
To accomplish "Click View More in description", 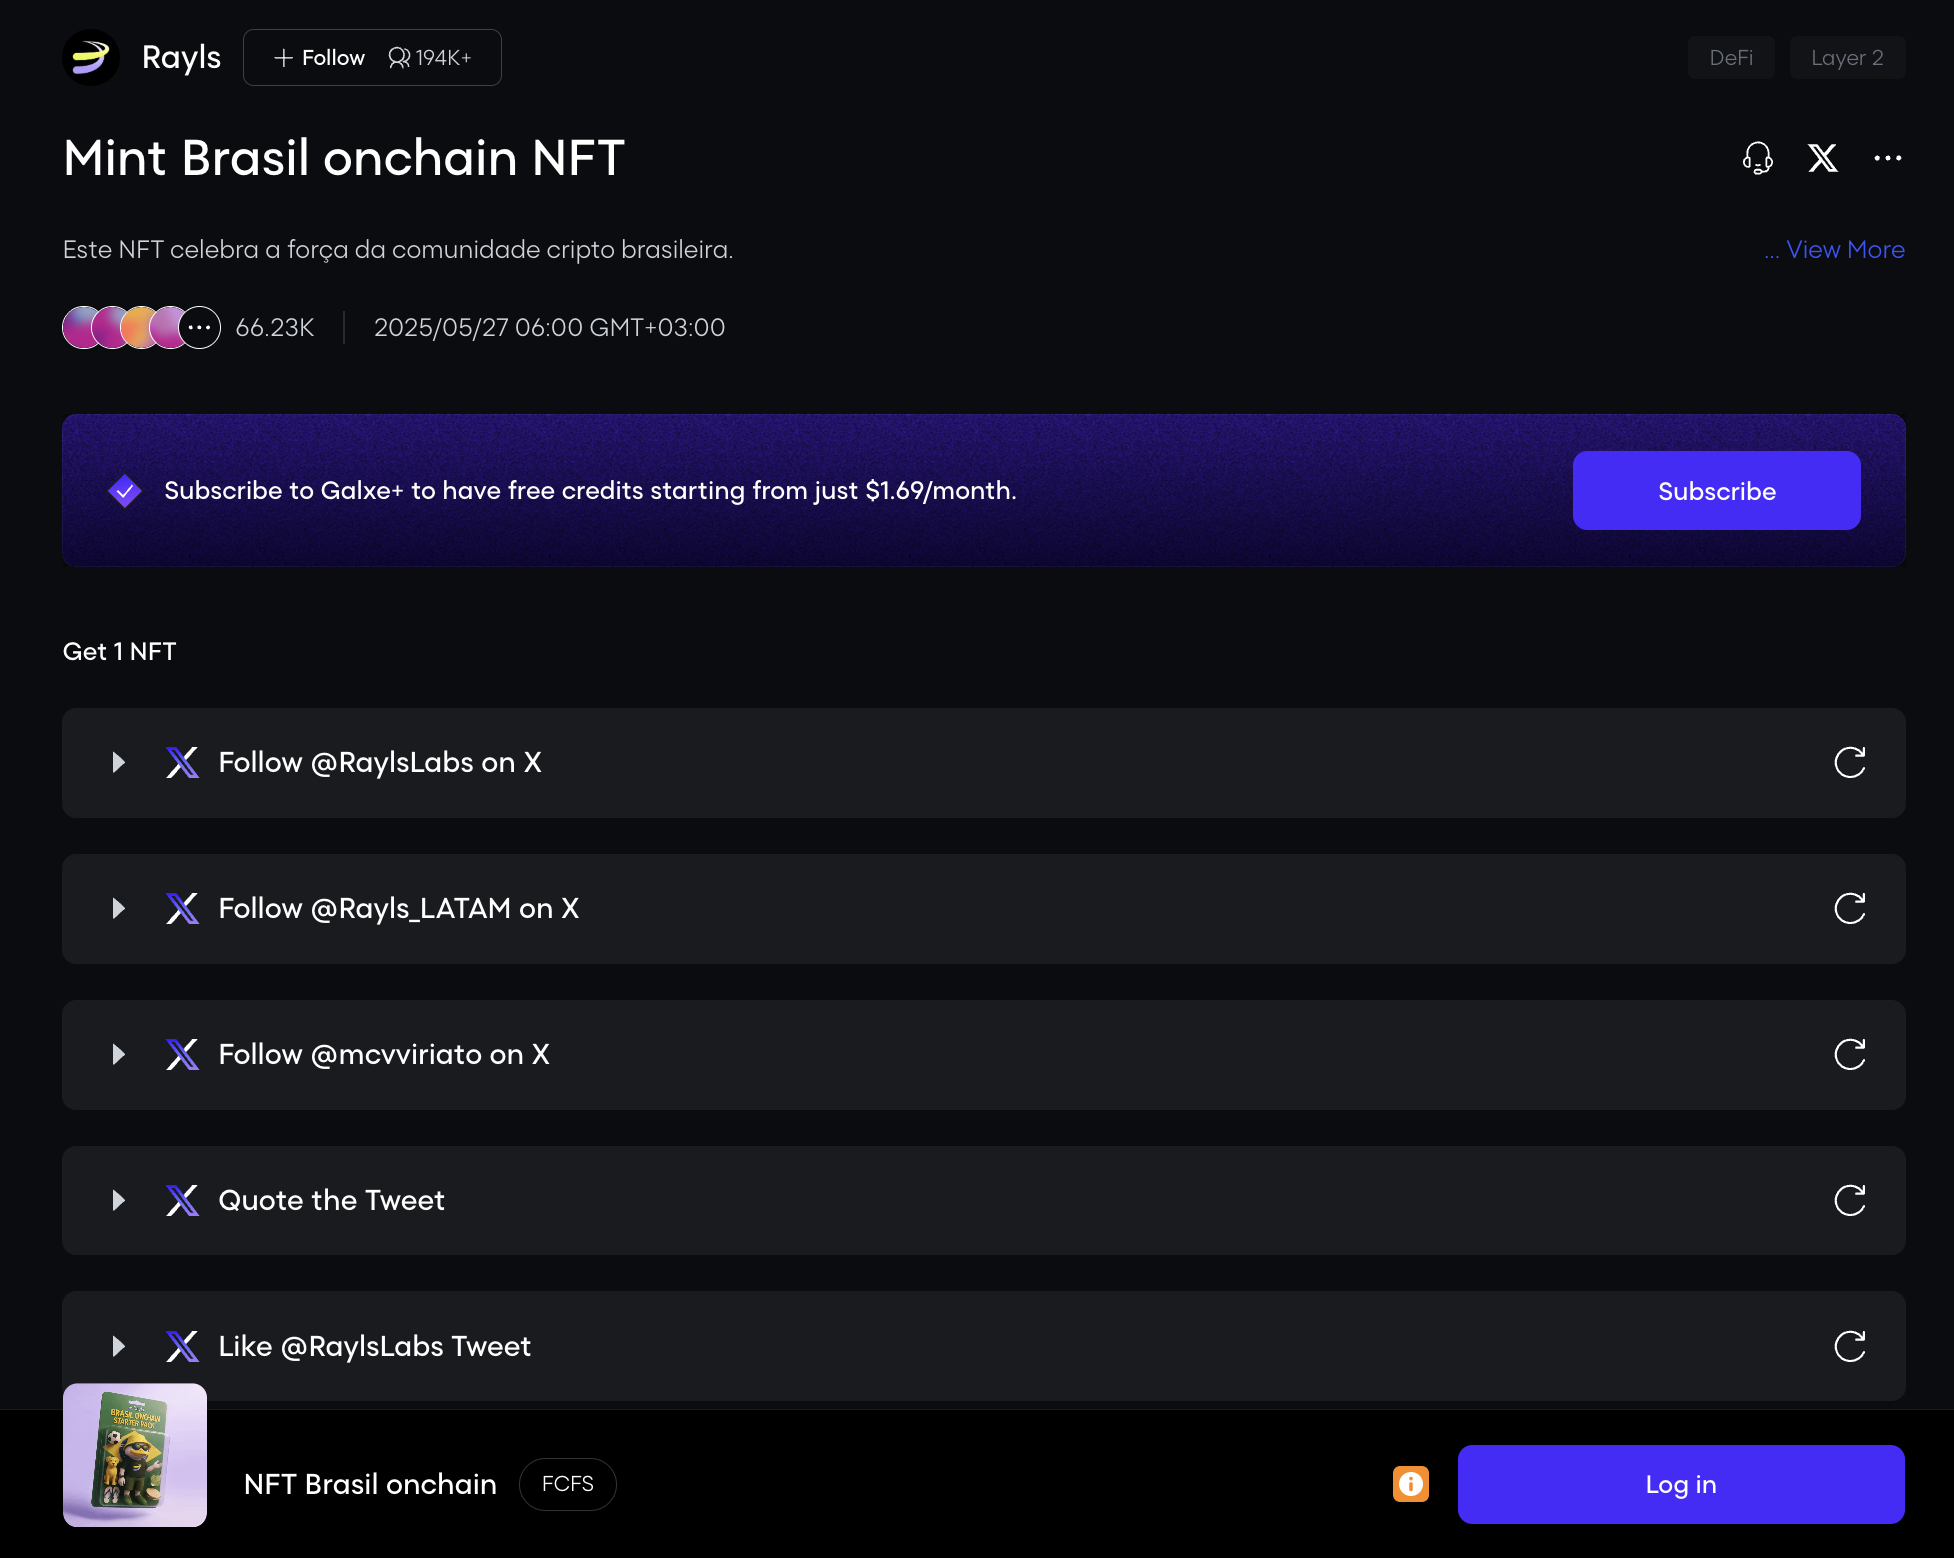I will click(1845, 250).
